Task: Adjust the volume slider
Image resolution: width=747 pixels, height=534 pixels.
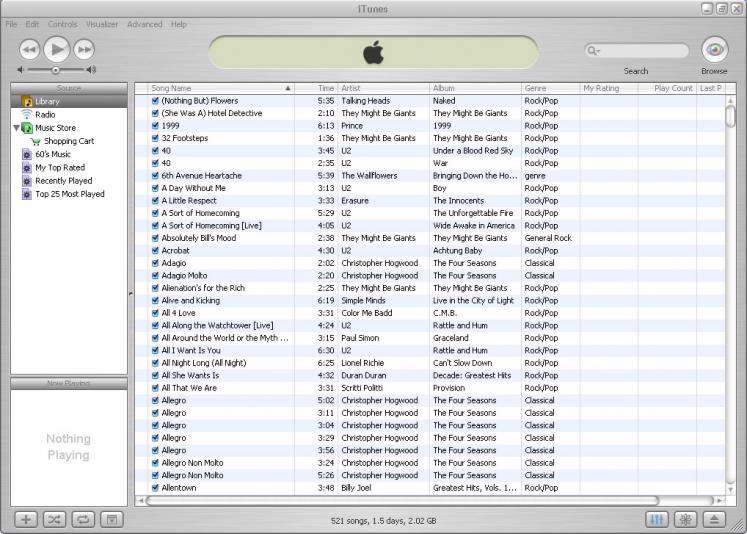Action: click(x=55, y=70)
